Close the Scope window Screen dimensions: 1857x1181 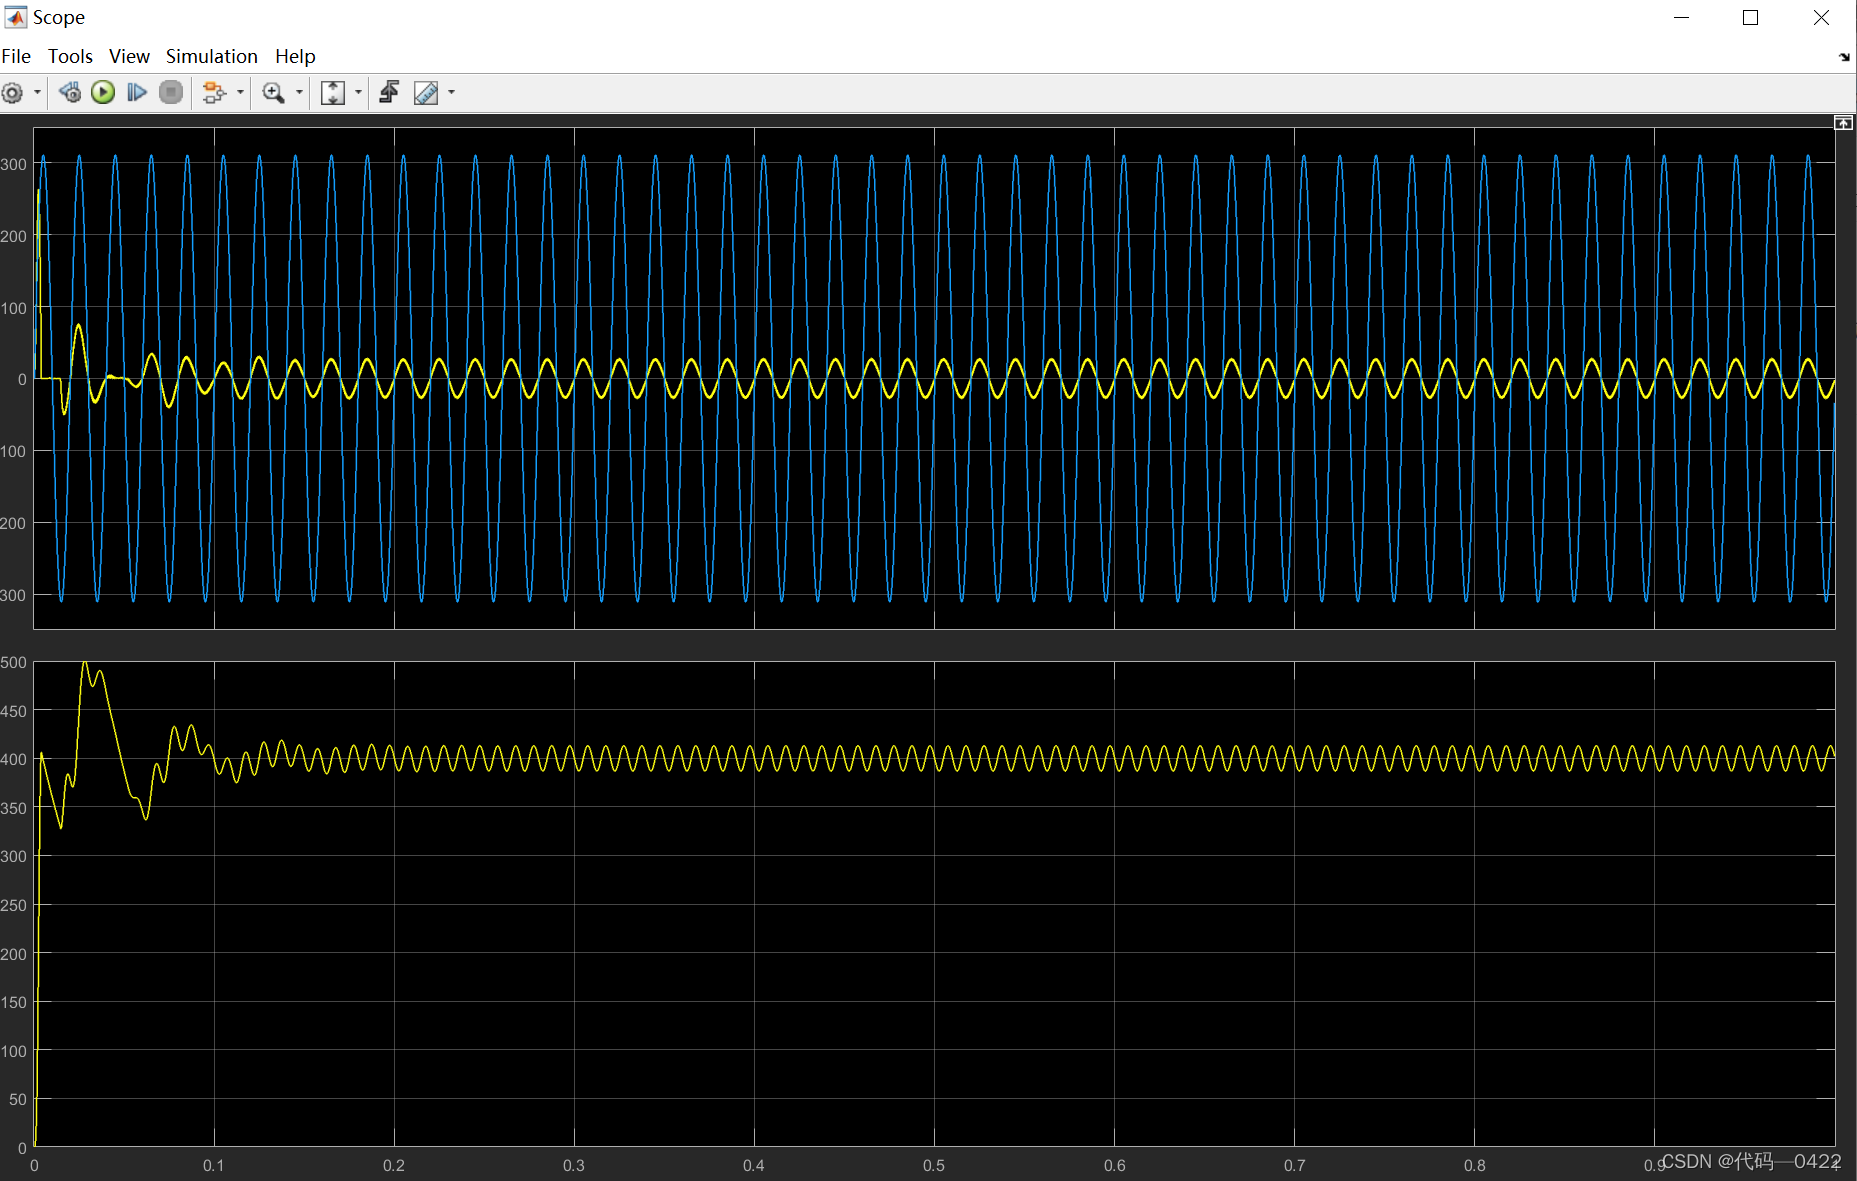tap(1821, 17)
